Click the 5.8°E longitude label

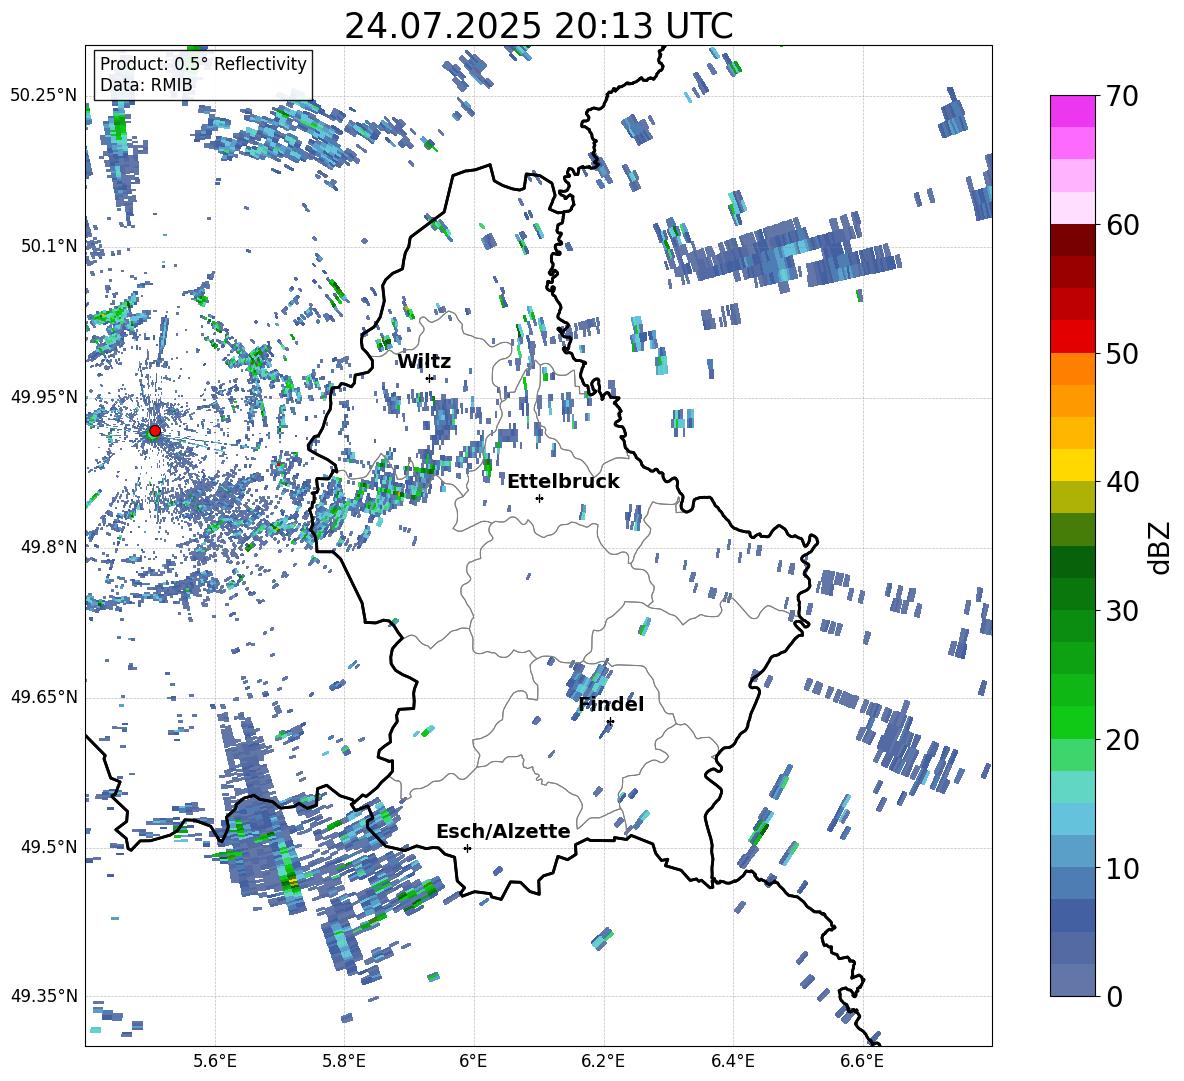tap(344, 1061)
